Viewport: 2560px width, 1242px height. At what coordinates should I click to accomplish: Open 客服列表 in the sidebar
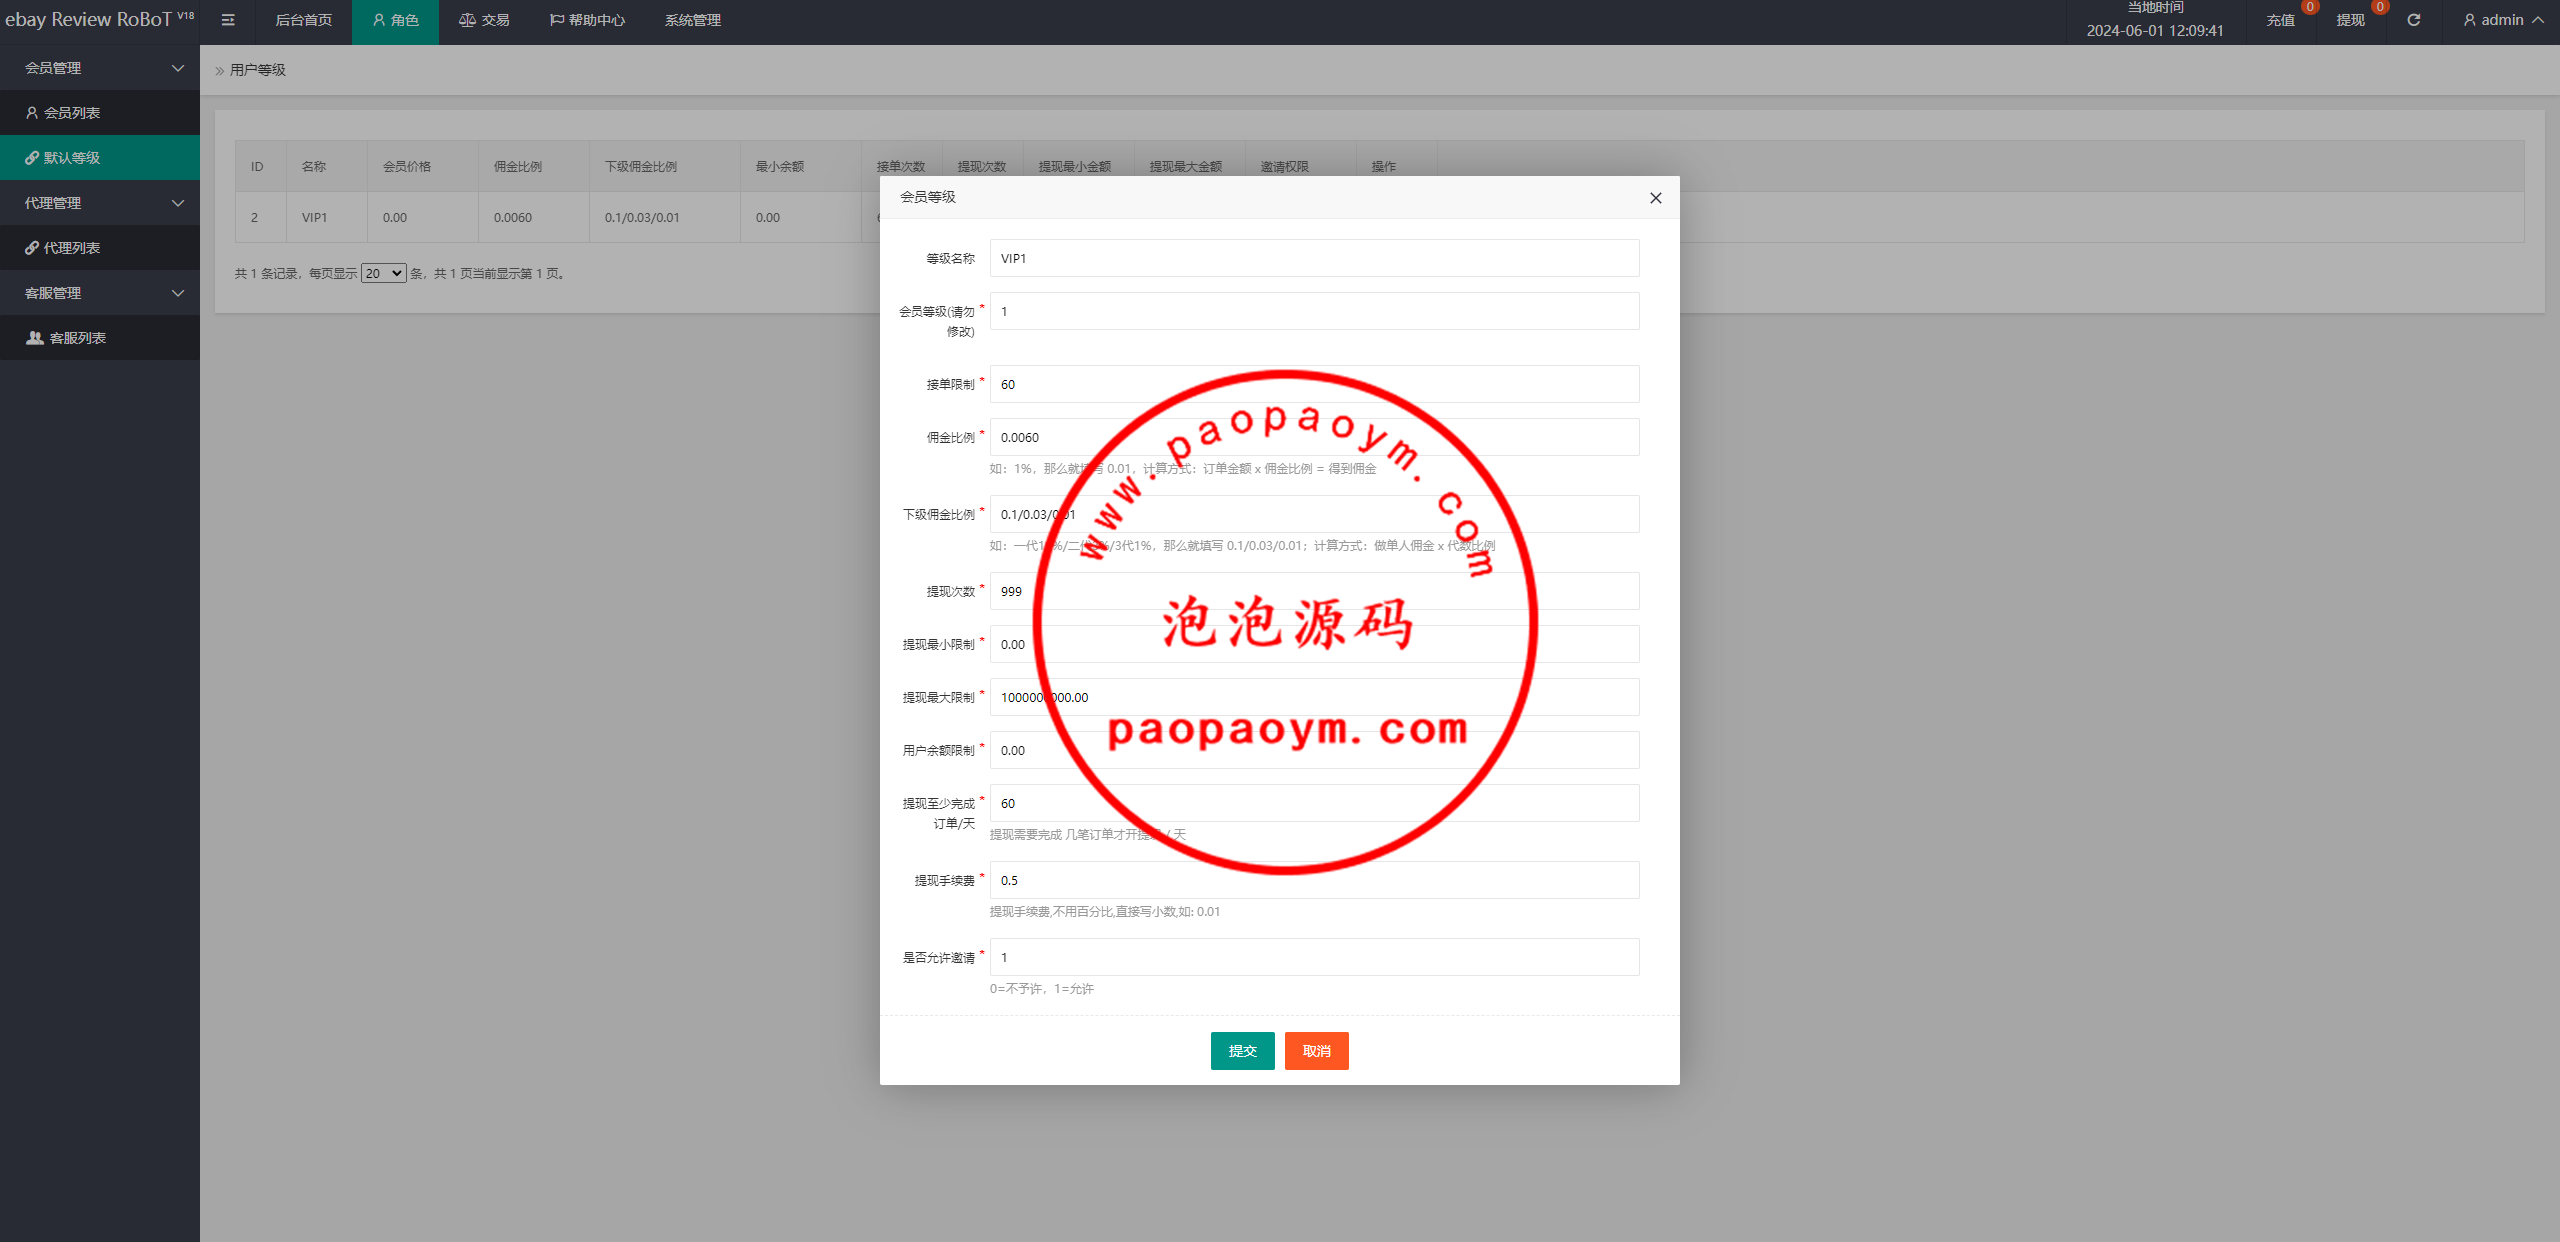[100, 338]
